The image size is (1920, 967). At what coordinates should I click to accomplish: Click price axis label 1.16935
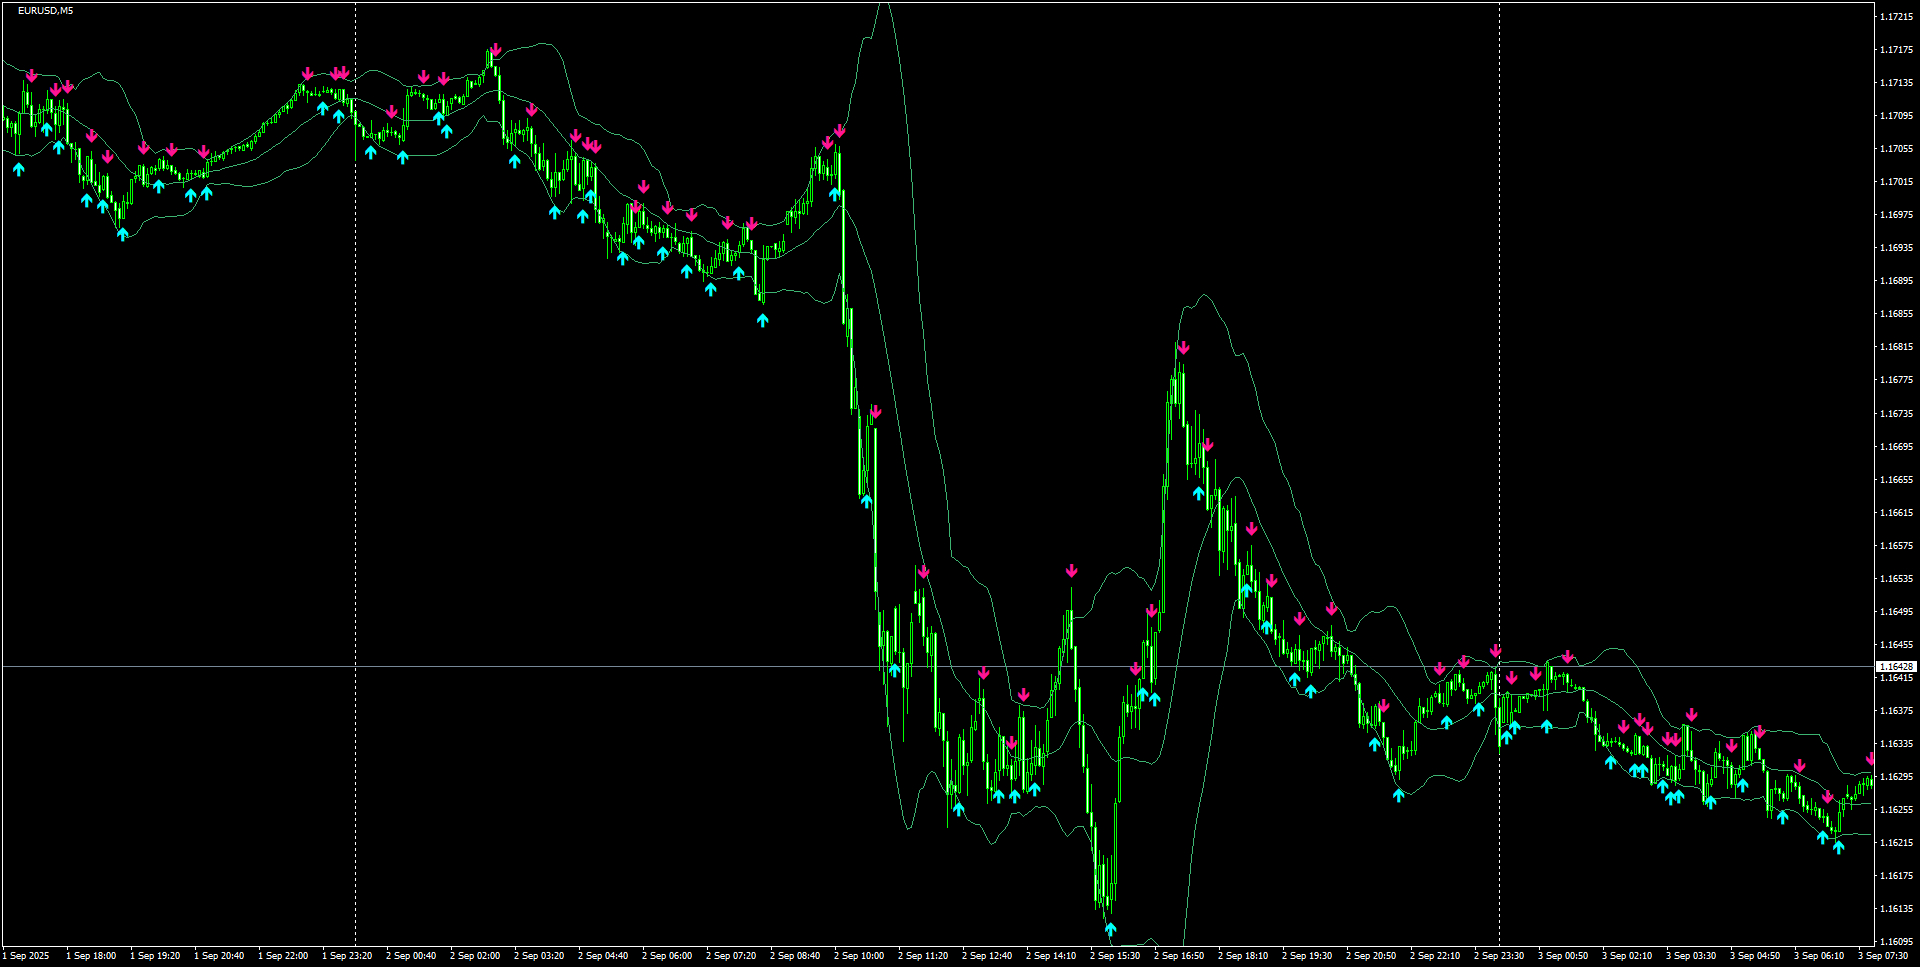pyautogui.click(x=1896, y=248)
